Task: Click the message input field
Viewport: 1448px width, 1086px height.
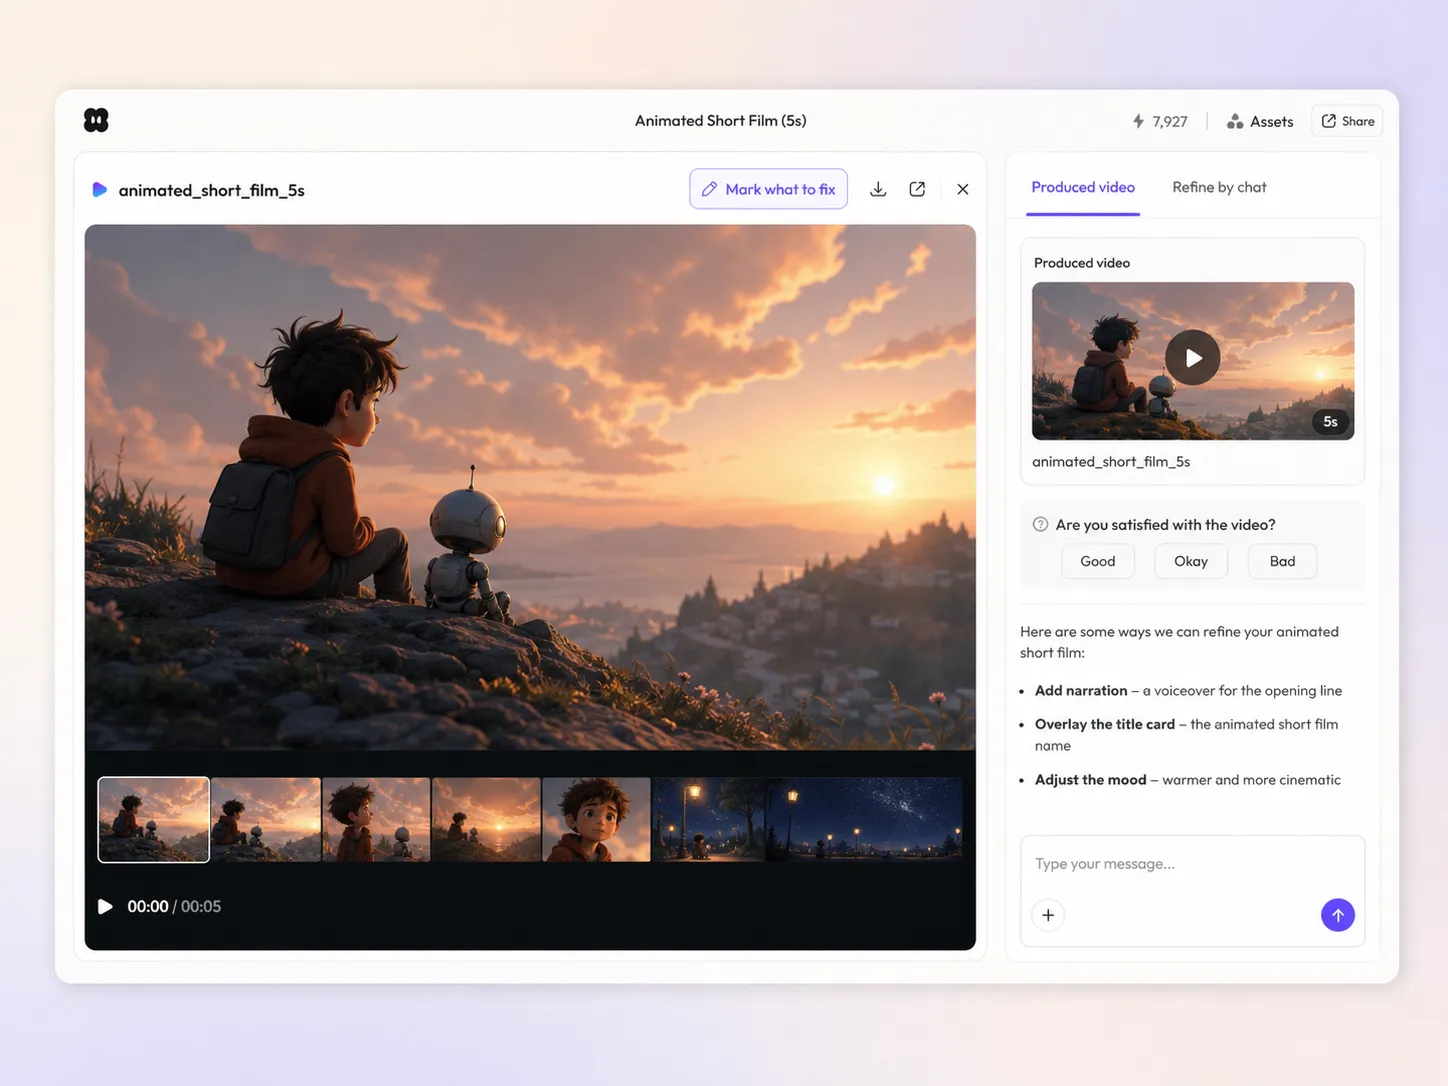Action: [x=1192, y=864]
